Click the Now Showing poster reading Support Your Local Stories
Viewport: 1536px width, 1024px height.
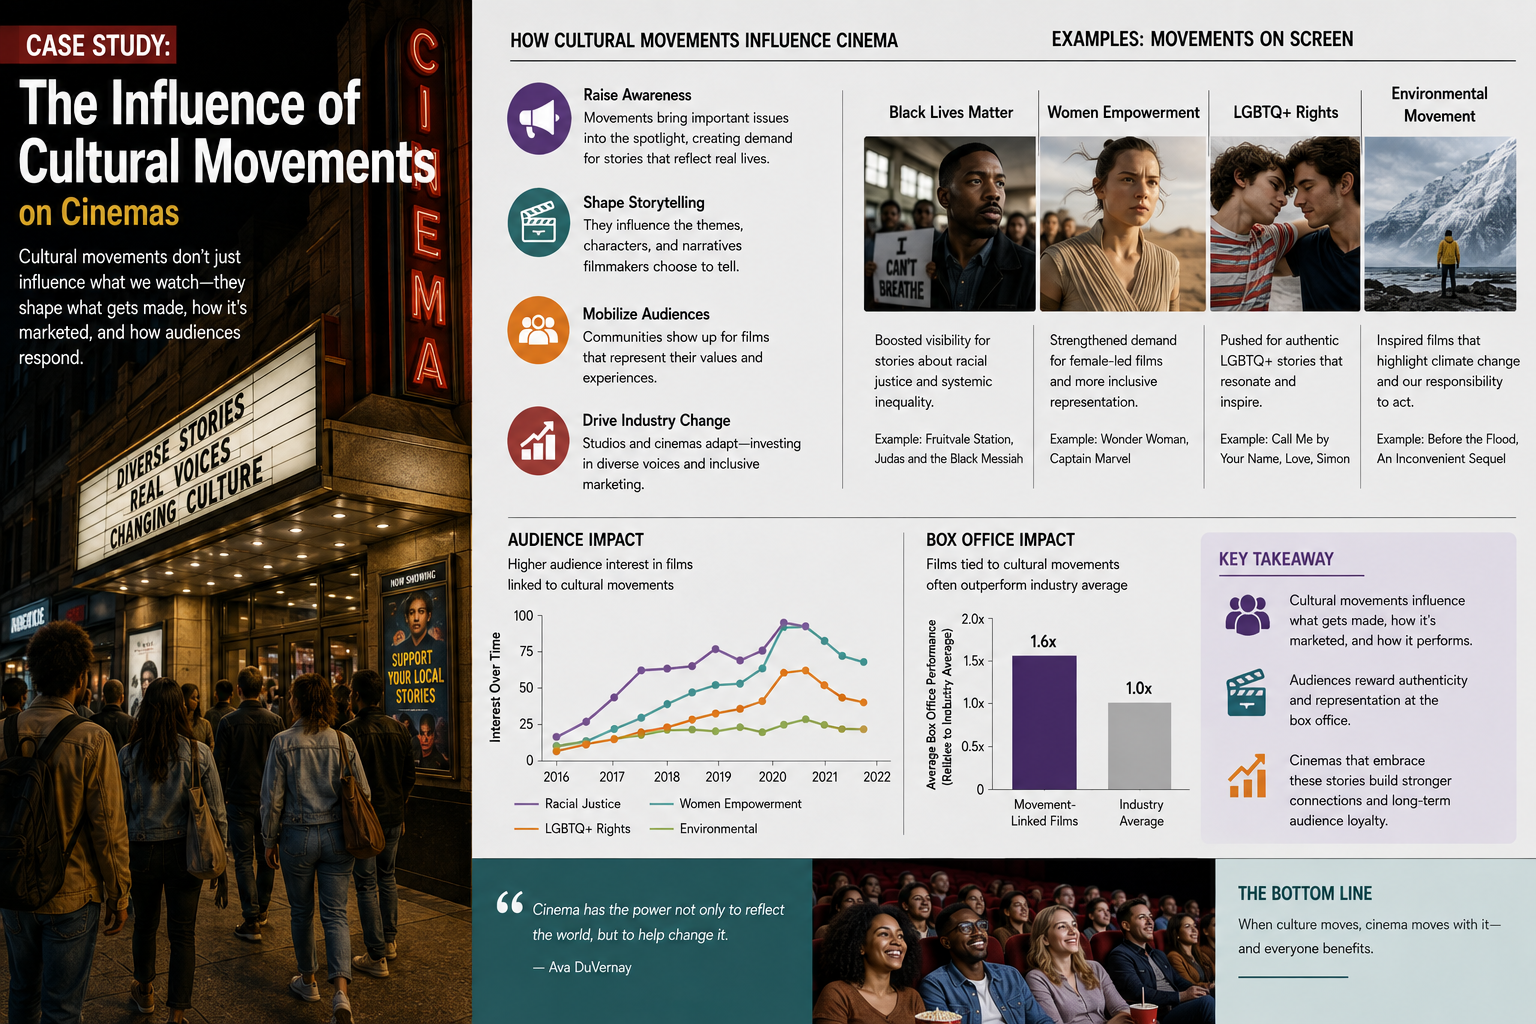[415, 668]
